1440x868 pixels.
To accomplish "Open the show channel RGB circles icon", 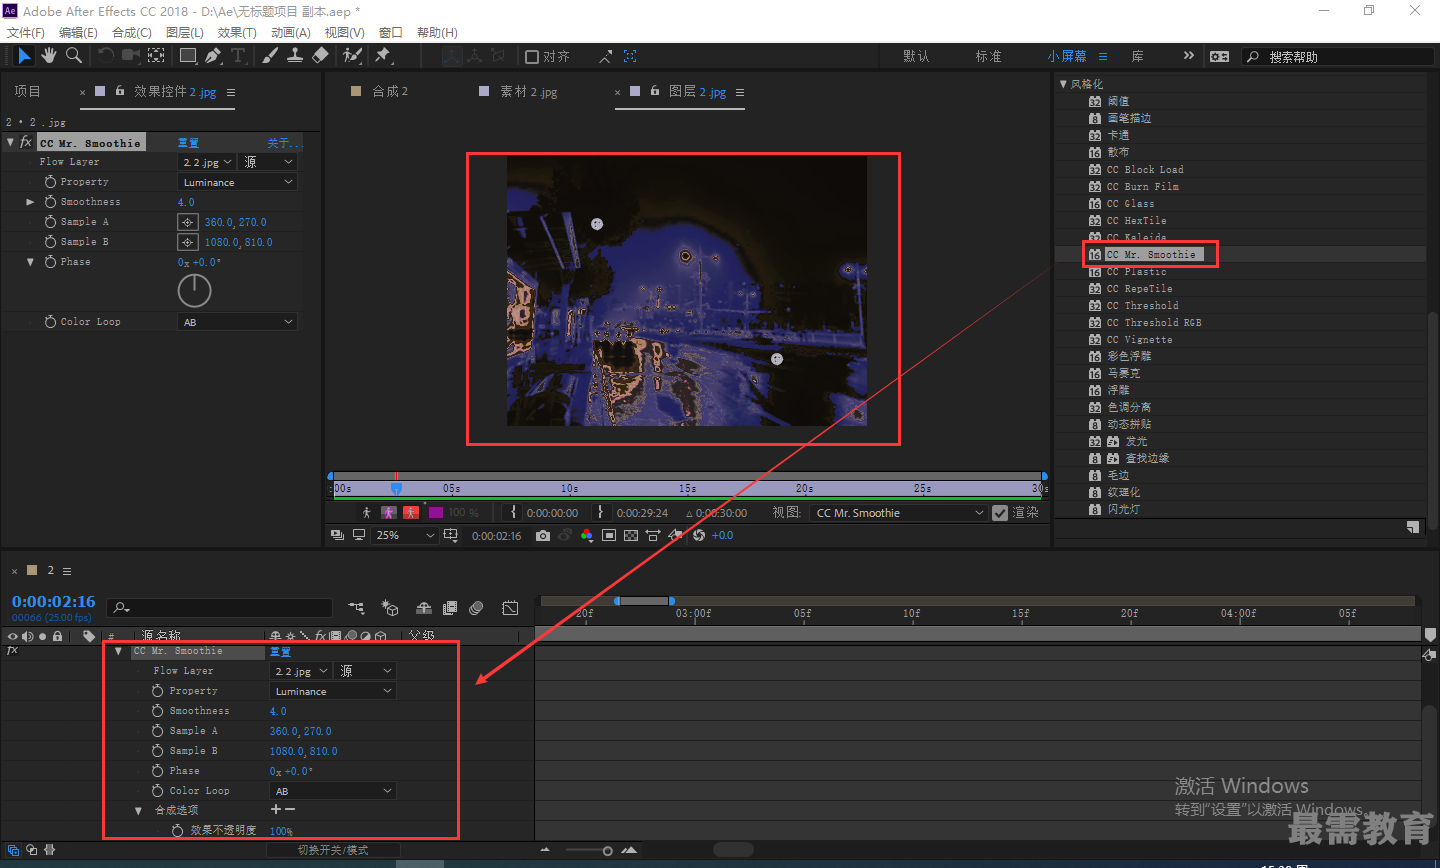I will [586, 536].
